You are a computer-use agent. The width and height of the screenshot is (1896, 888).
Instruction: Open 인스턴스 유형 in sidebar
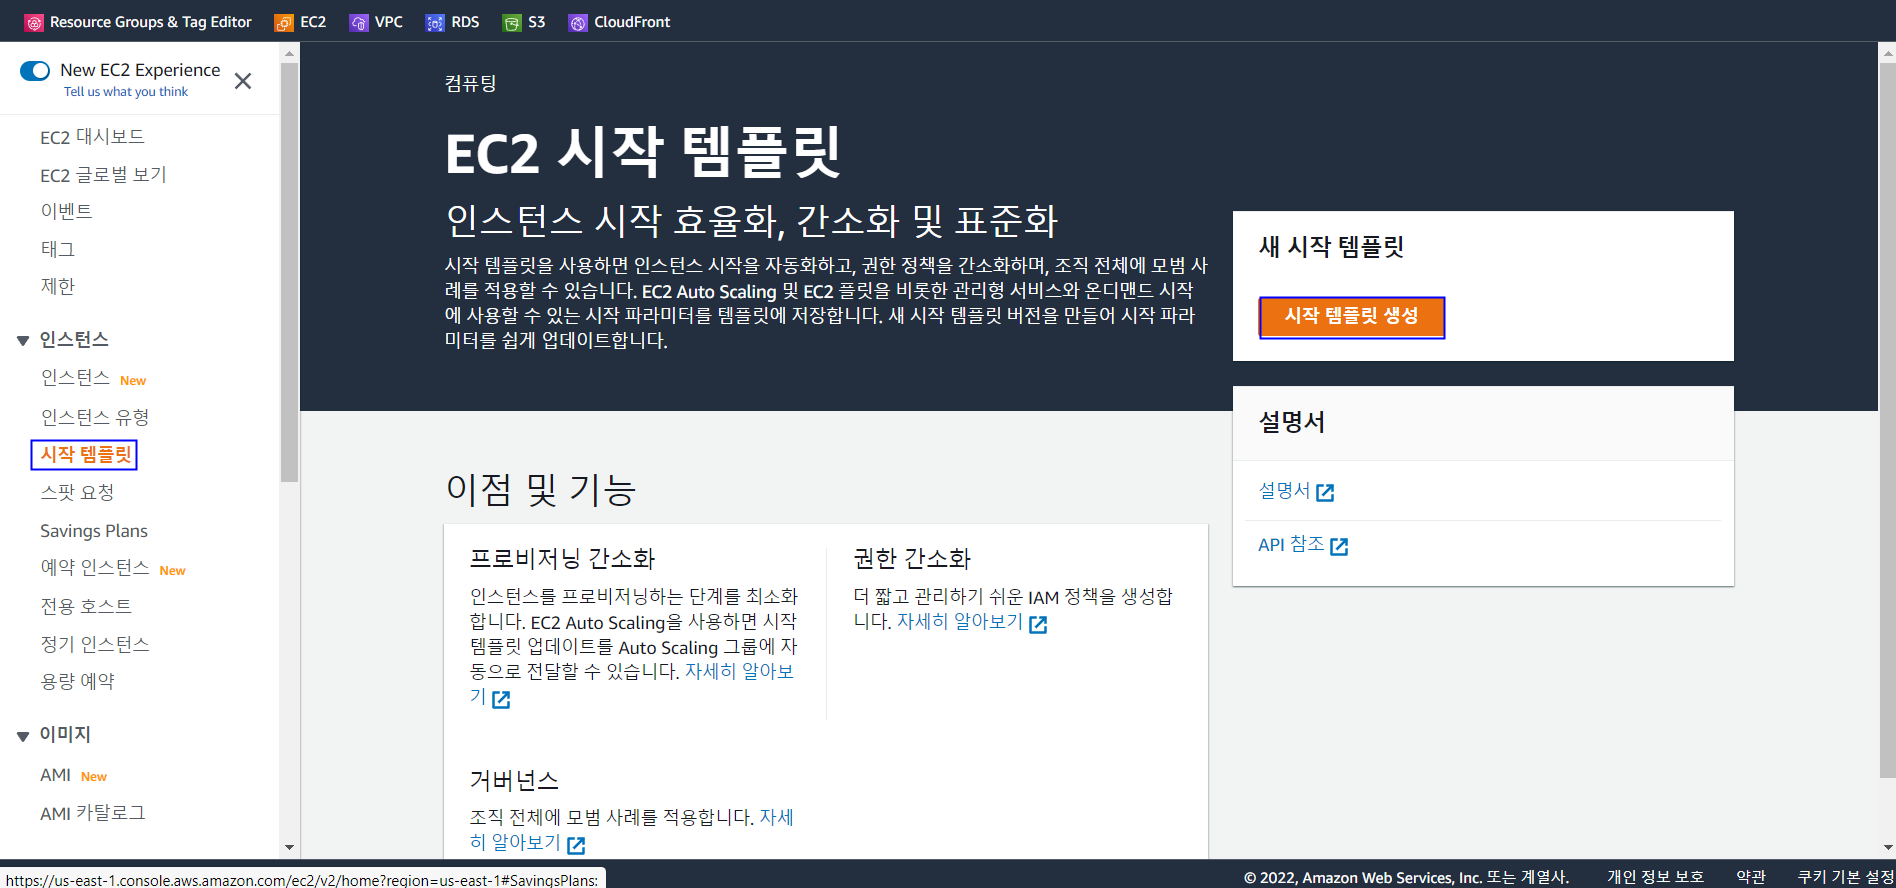pos(94,417)
